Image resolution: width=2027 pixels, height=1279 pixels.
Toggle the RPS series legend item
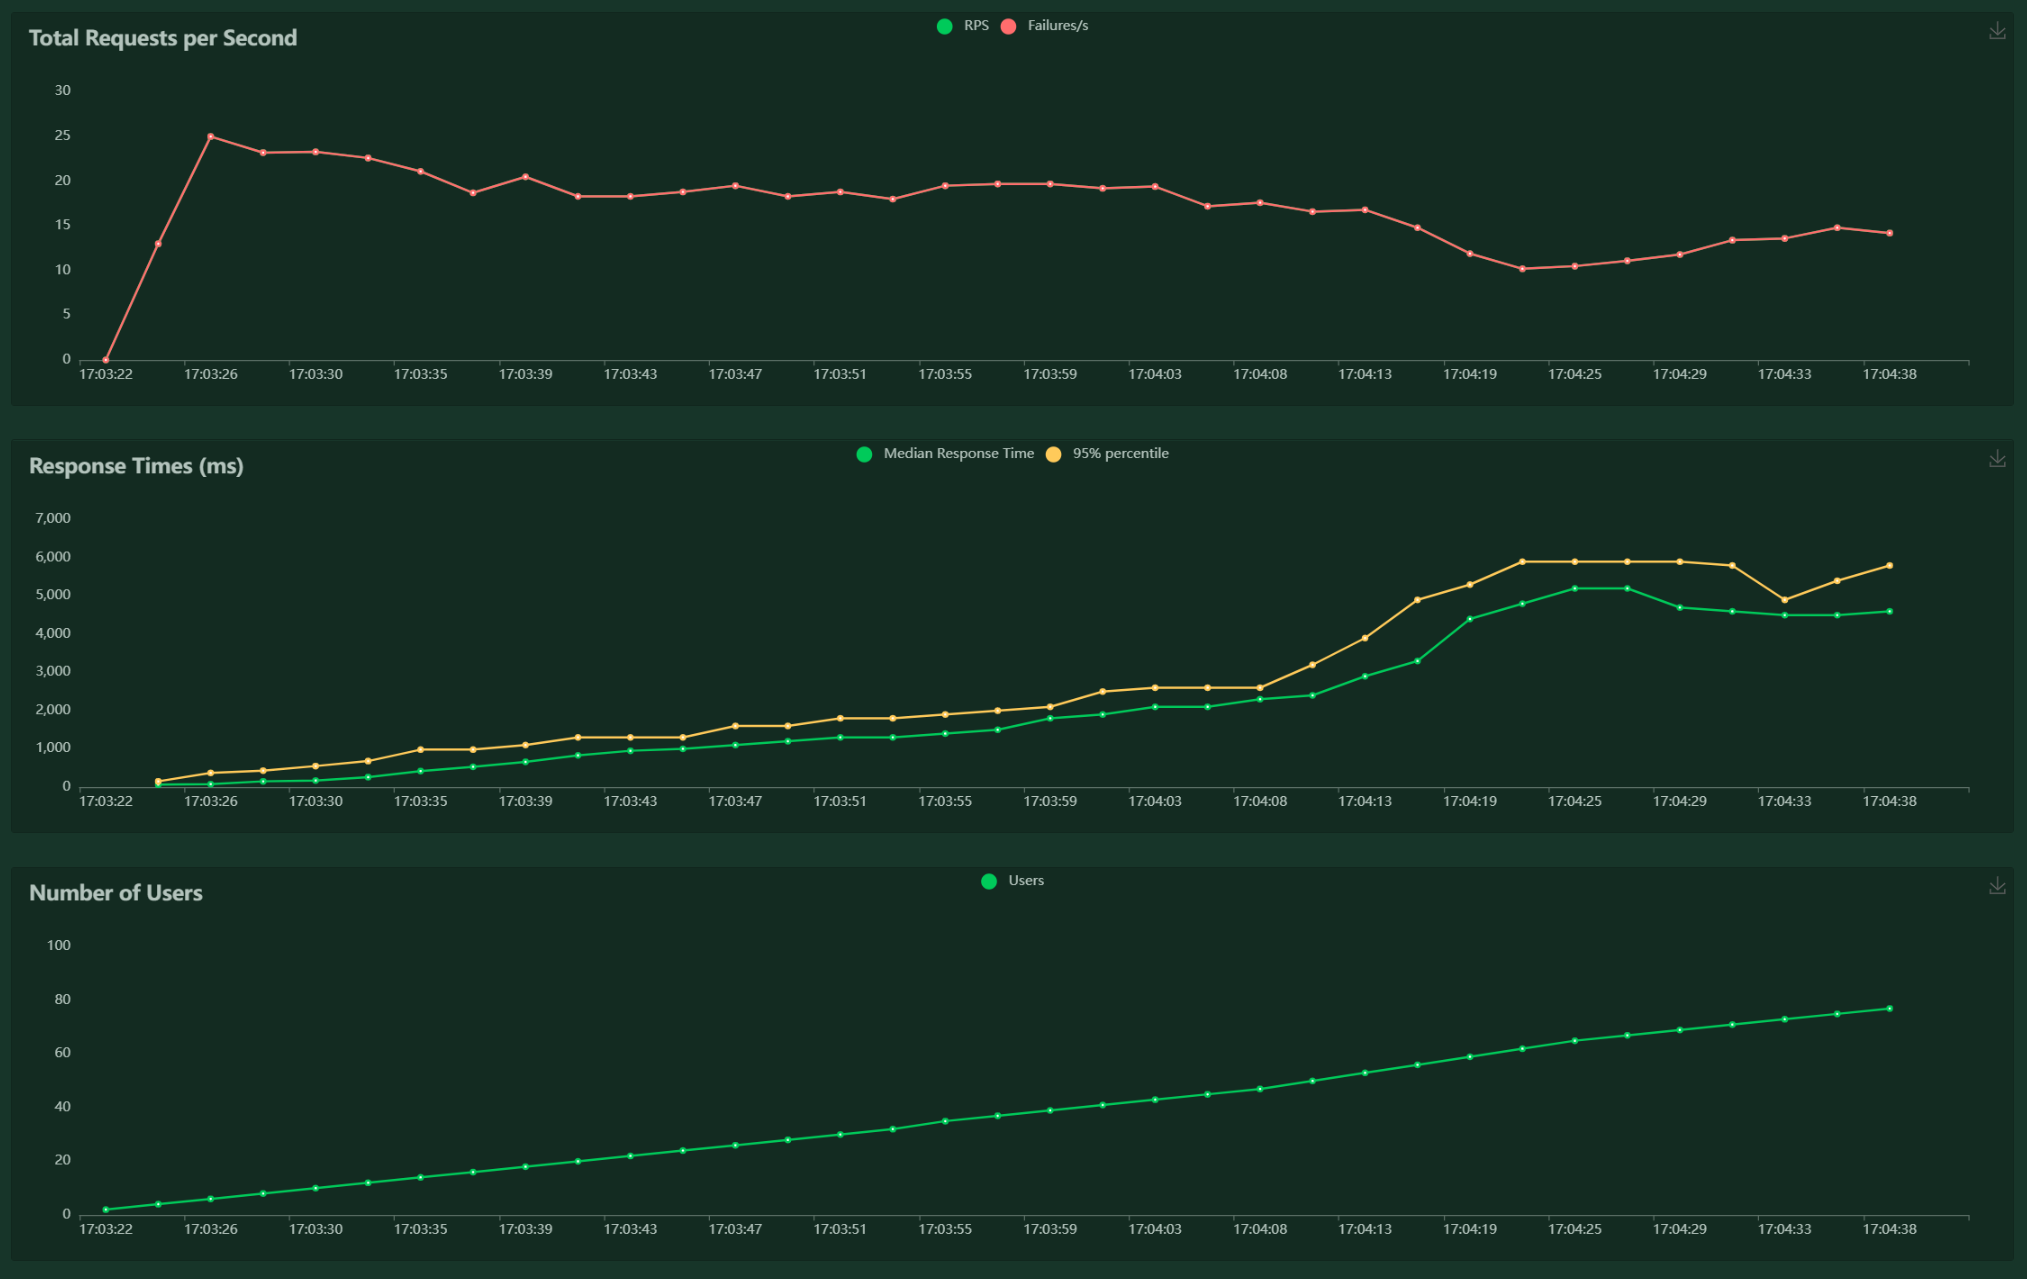pyautogui.click(x=976, y=26)
